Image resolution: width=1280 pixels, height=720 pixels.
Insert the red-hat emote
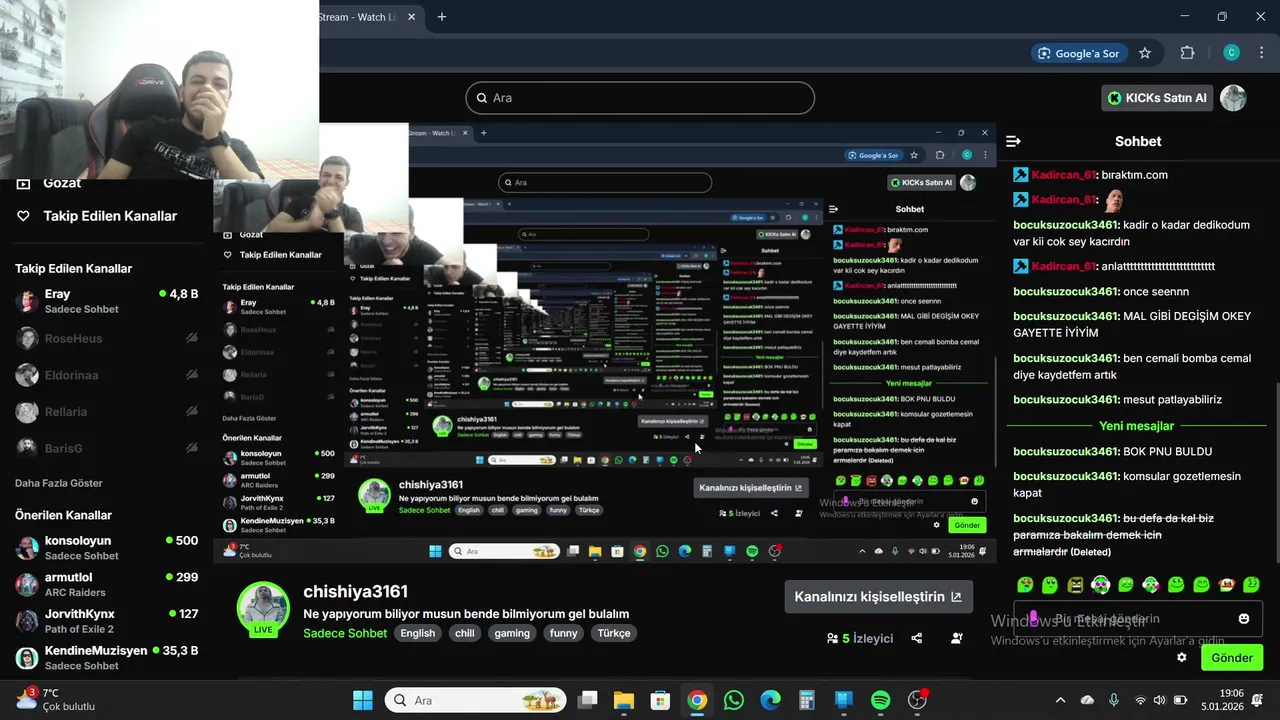[1226, 584]
